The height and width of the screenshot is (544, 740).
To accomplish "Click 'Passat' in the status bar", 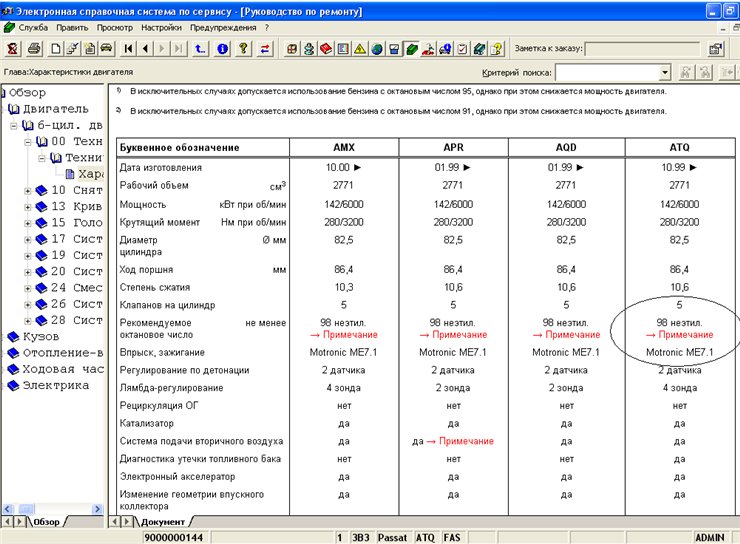I will coord(393,537).
